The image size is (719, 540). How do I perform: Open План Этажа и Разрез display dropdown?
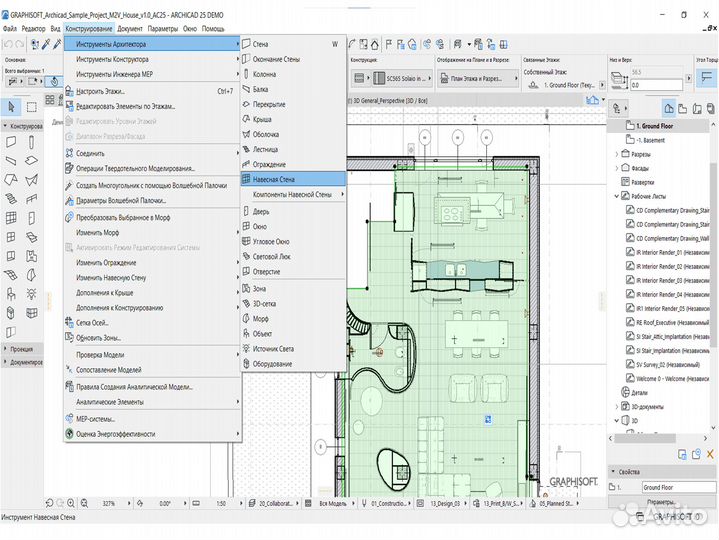tap(478, 78)
